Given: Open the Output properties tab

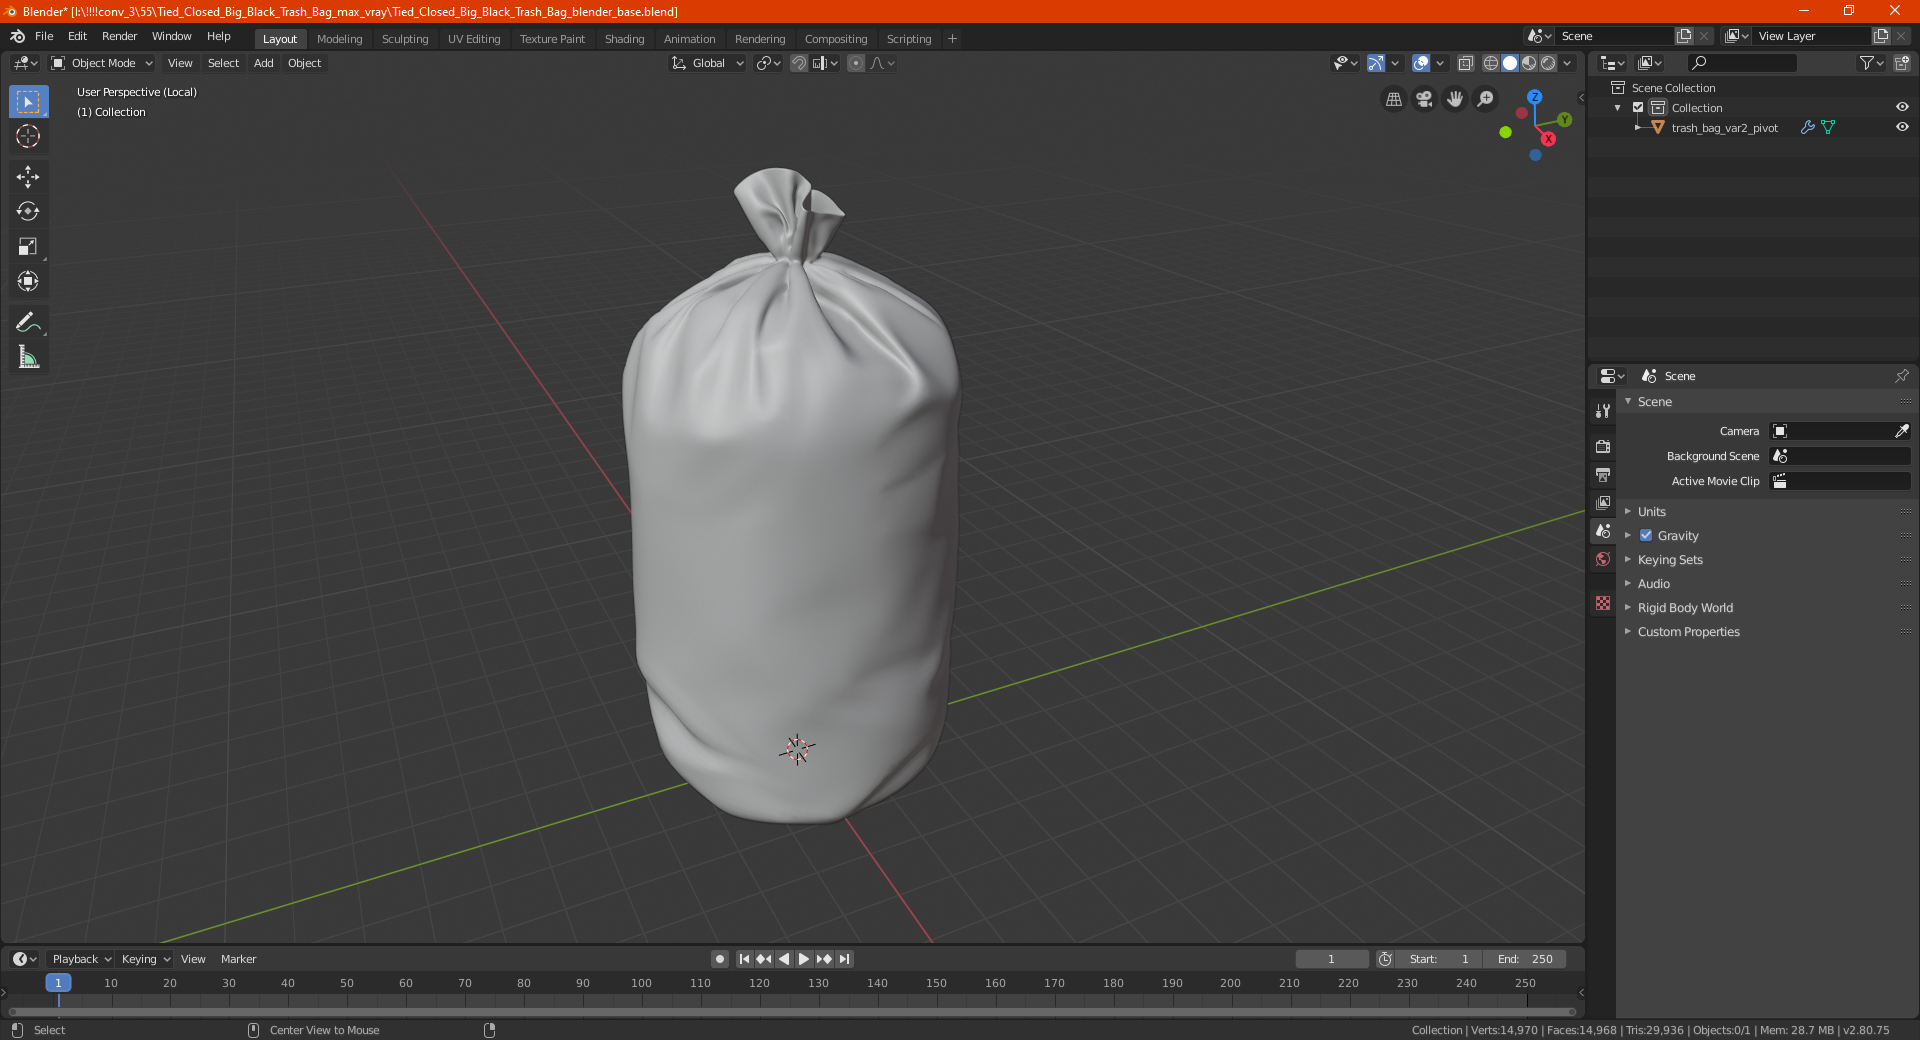Looking at the screenshot, I should [x=1603, y=474].
